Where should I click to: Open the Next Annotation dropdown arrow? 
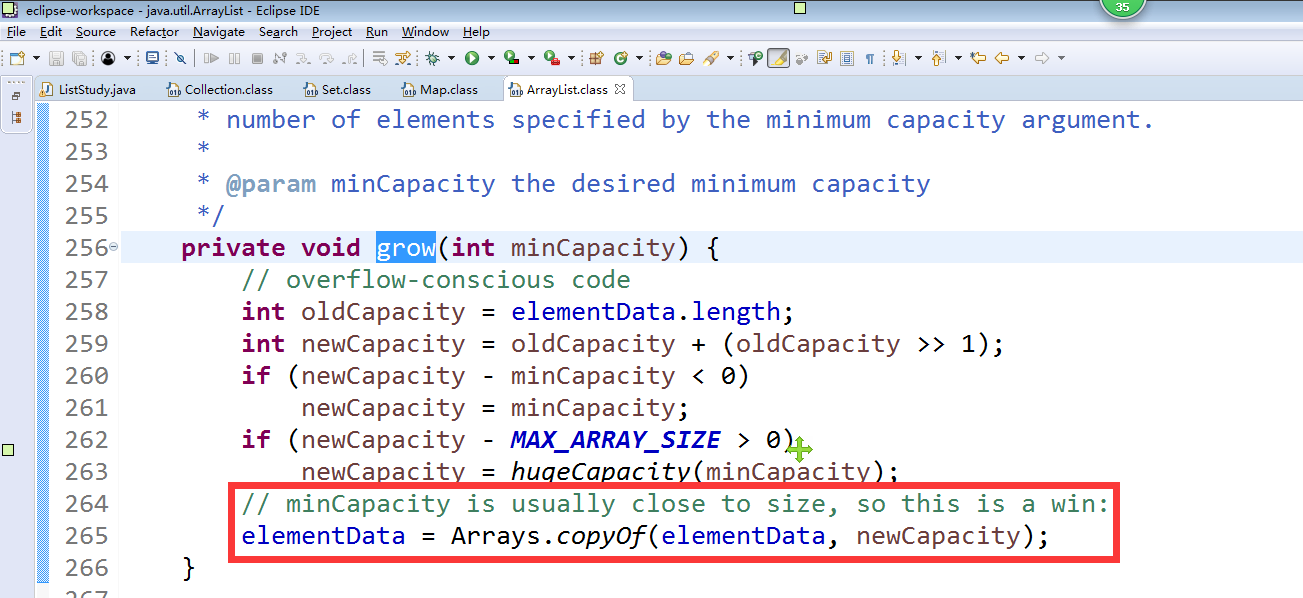[918, 58]
